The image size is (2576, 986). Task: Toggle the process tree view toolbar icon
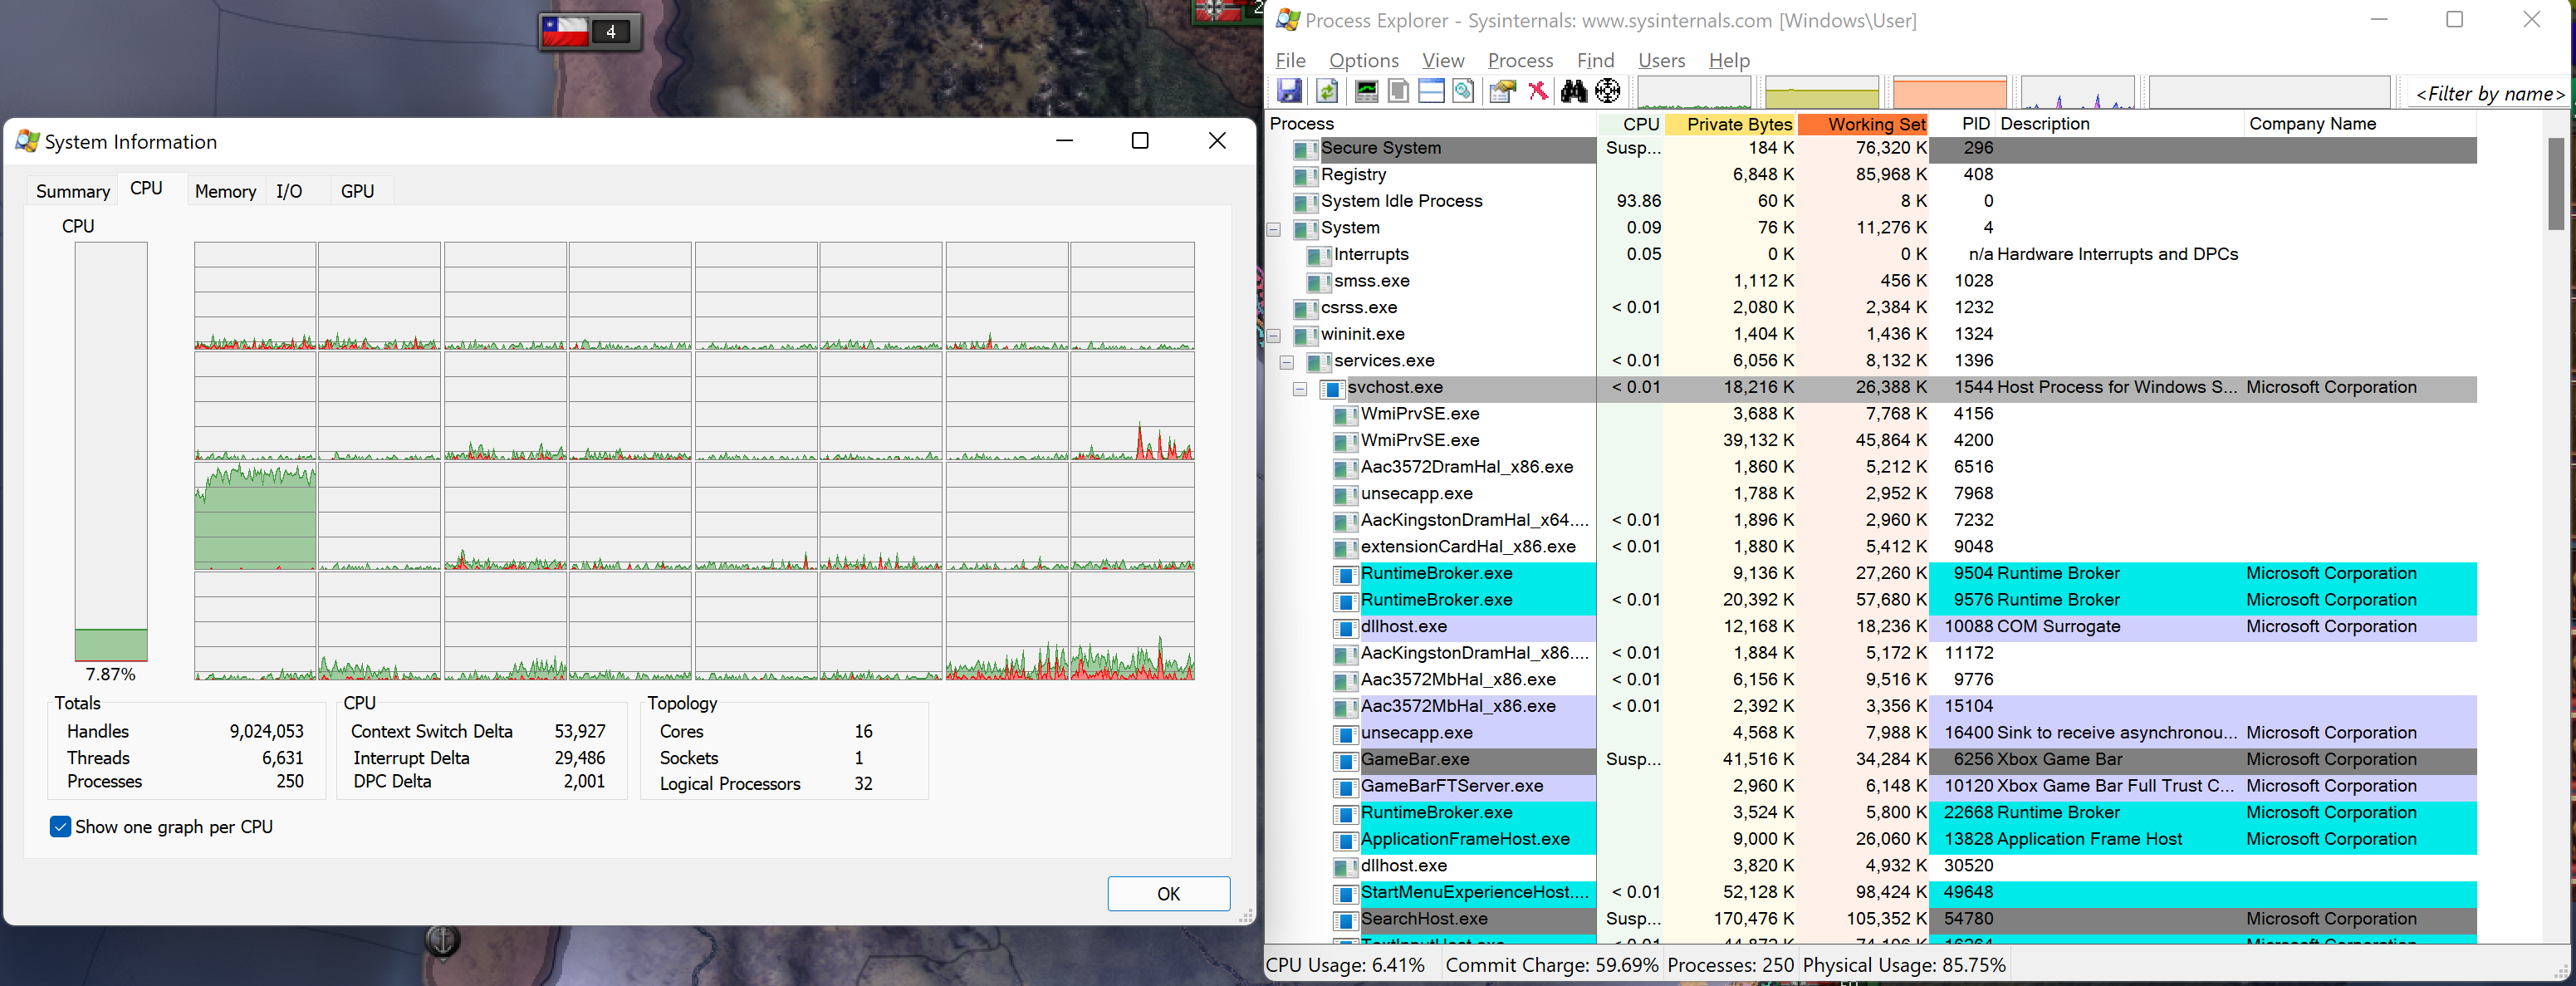1397,91
